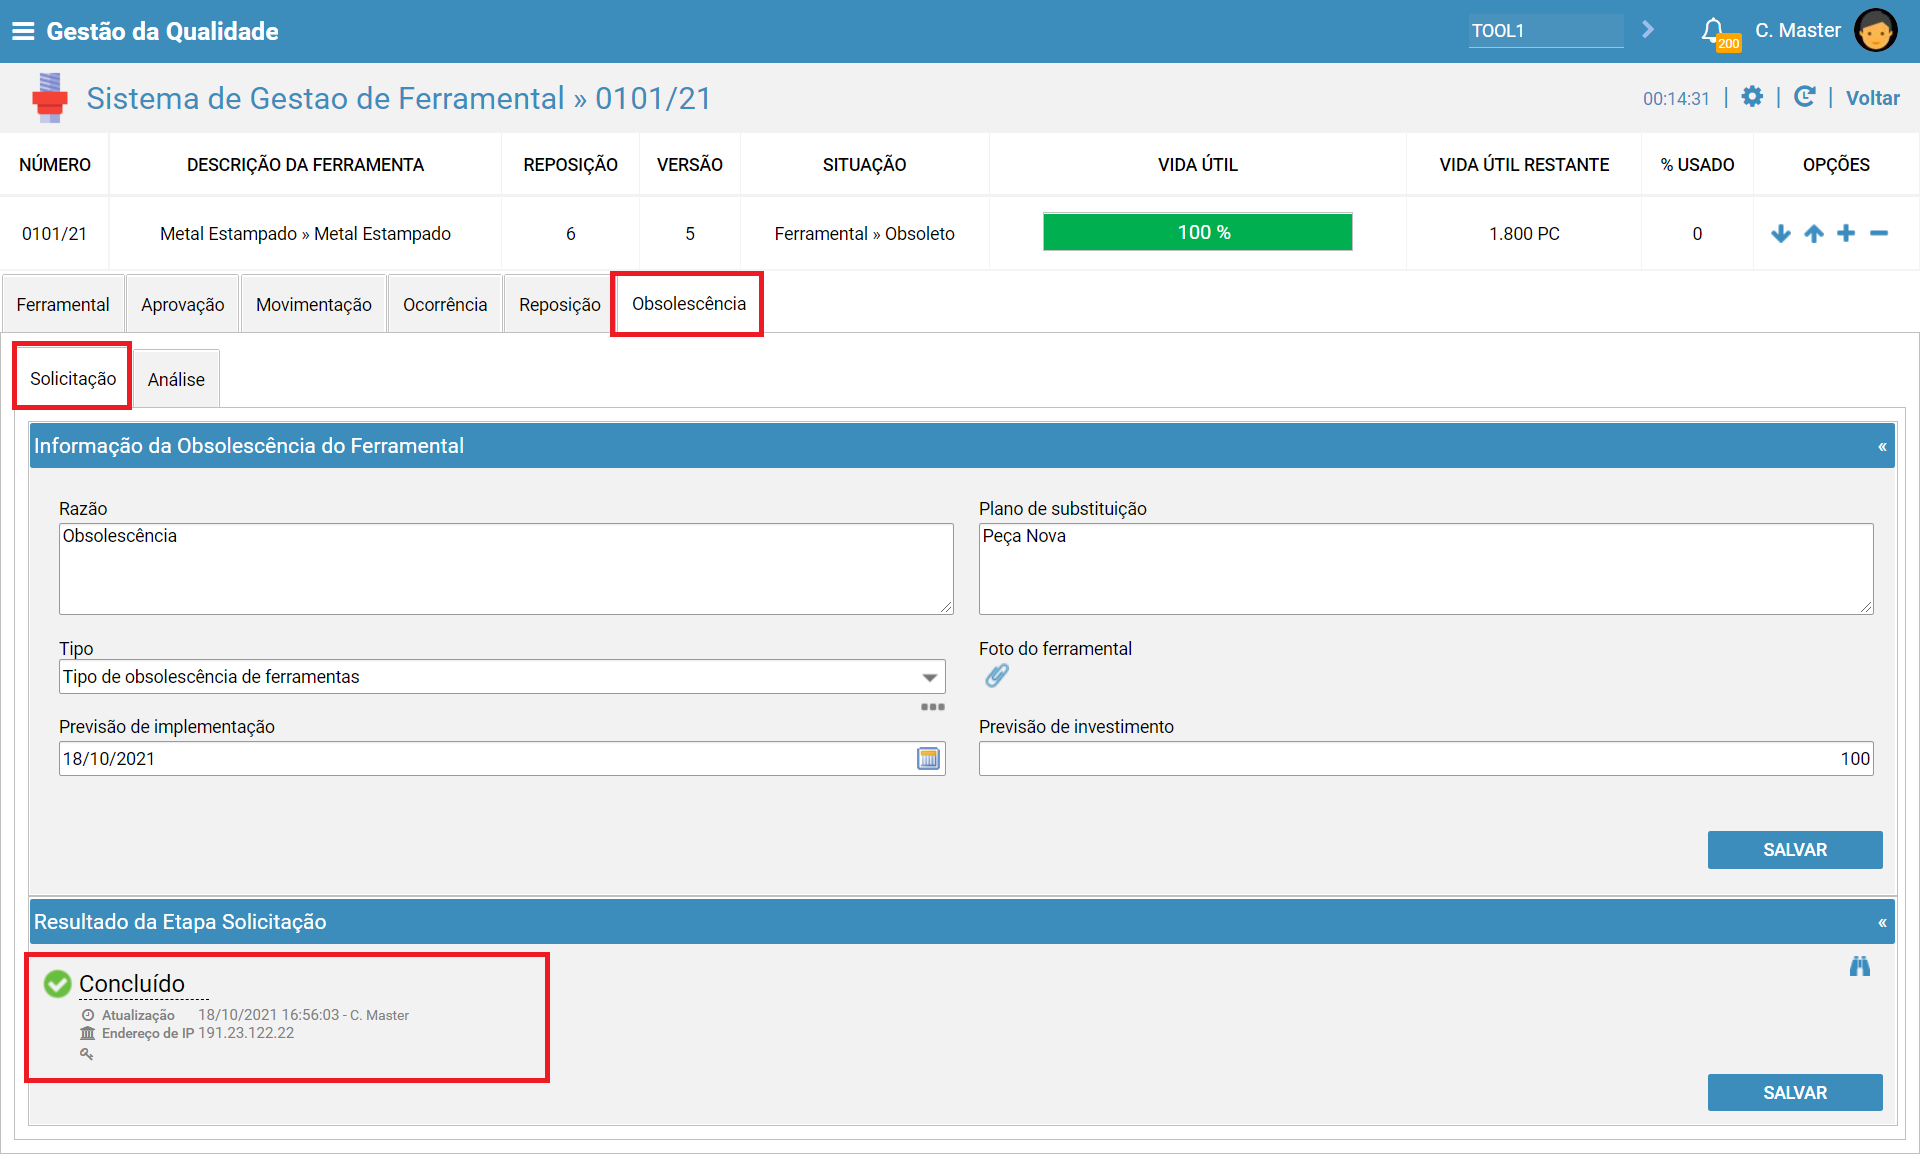Viewport: 1920px width, 1159px height.
Task: Click the minus icon in Opções
Action: click(x=1879, y=234)
